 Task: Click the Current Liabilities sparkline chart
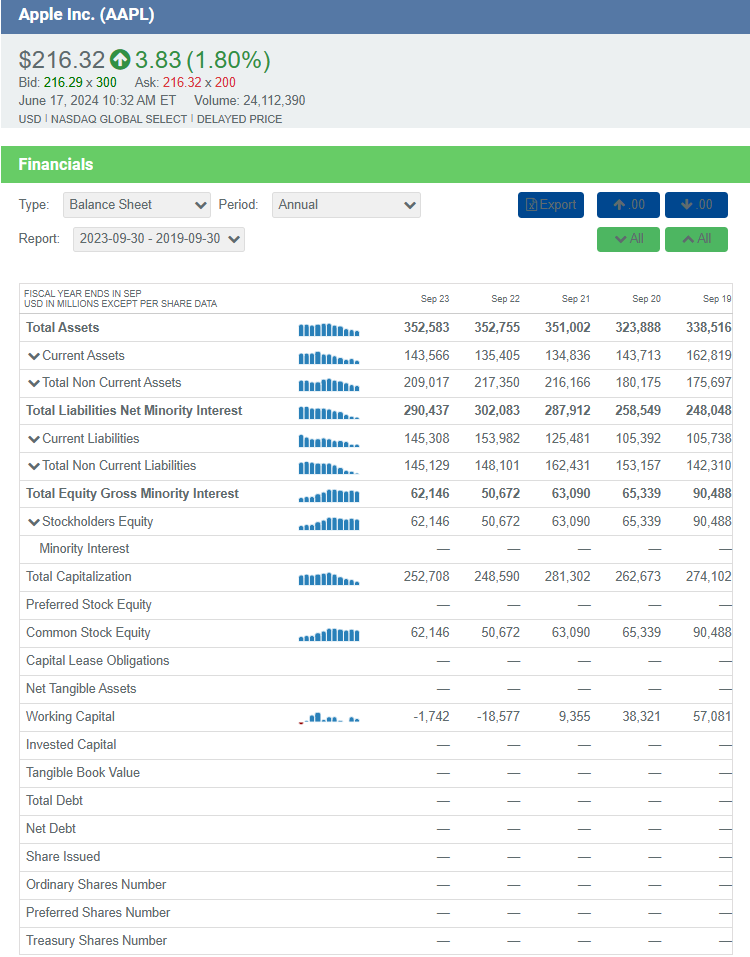pos(329,441)
